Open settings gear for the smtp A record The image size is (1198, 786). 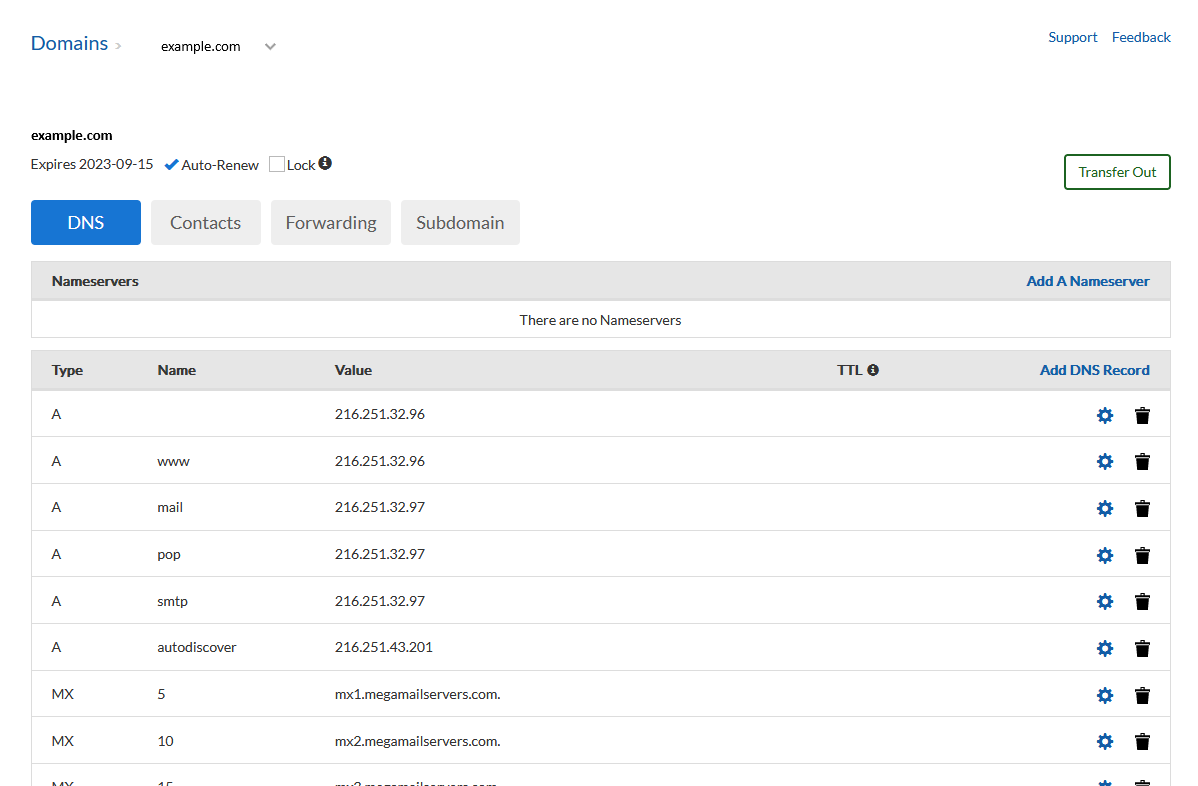(1104, 601)
